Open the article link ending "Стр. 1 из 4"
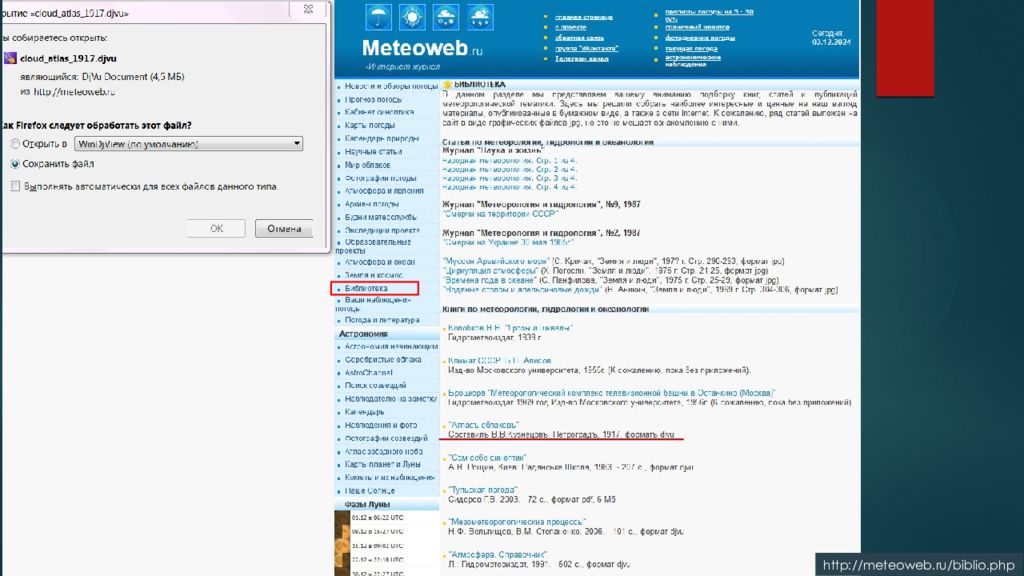Screen dimensions: 1024x576 pyautogui.click(x=509, y=160)
